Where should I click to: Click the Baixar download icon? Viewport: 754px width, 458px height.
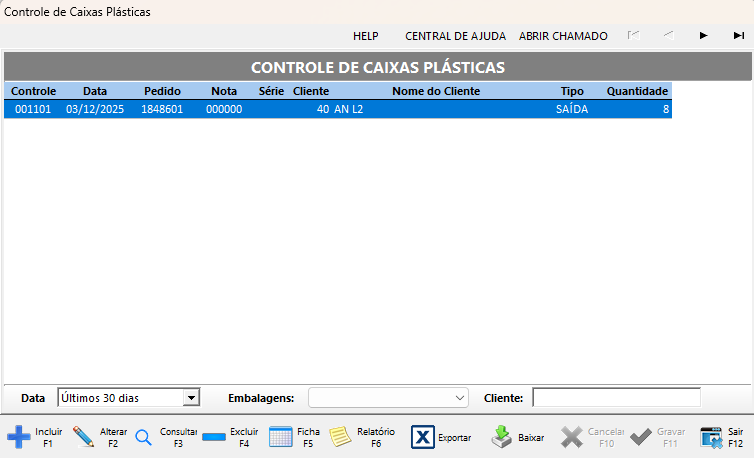point(501,437)
